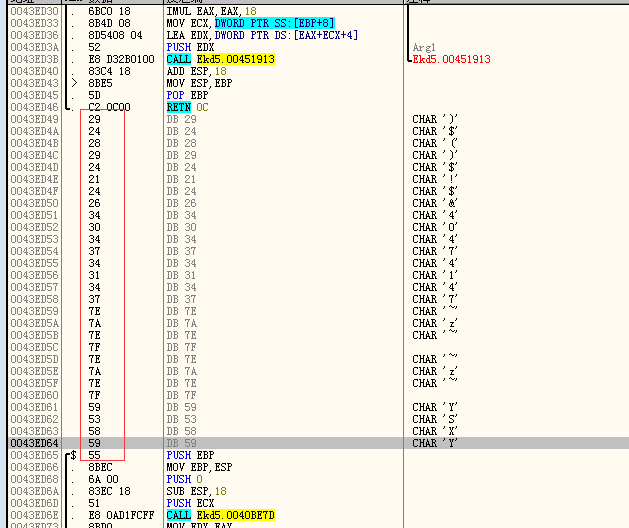Select the Arg1 comment entry
The width and height of the screenshot is (629, 528).
coord(426,48)
